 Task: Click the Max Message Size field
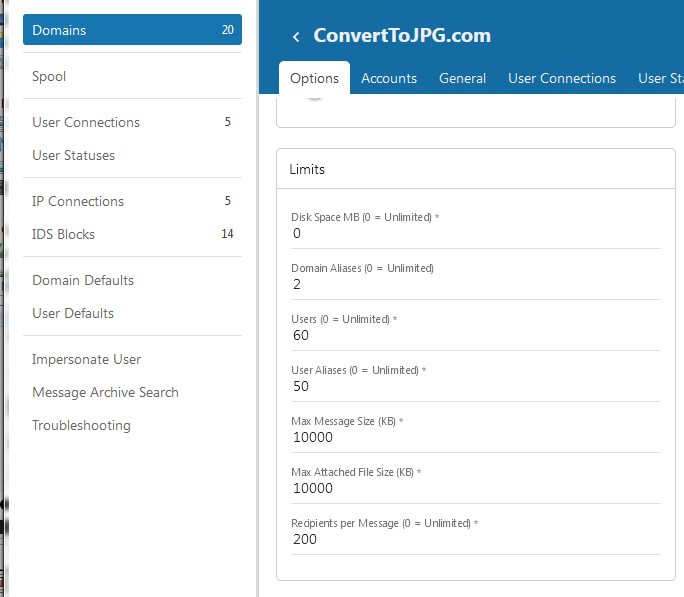475,438
